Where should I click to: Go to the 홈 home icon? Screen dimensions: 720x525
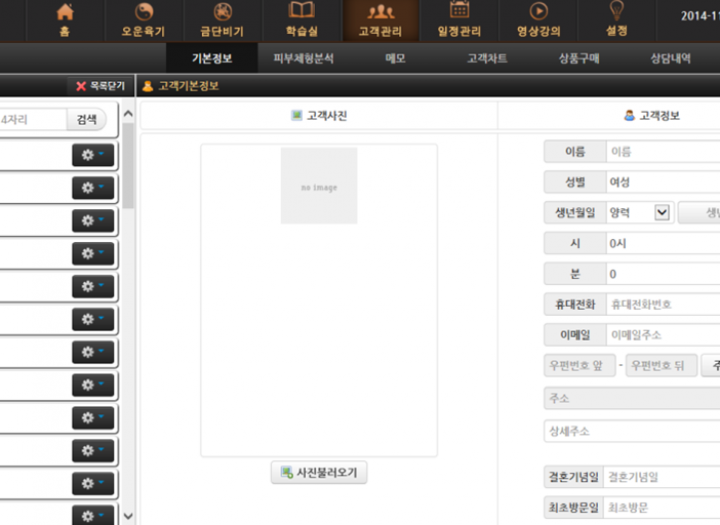coord(65,13)
